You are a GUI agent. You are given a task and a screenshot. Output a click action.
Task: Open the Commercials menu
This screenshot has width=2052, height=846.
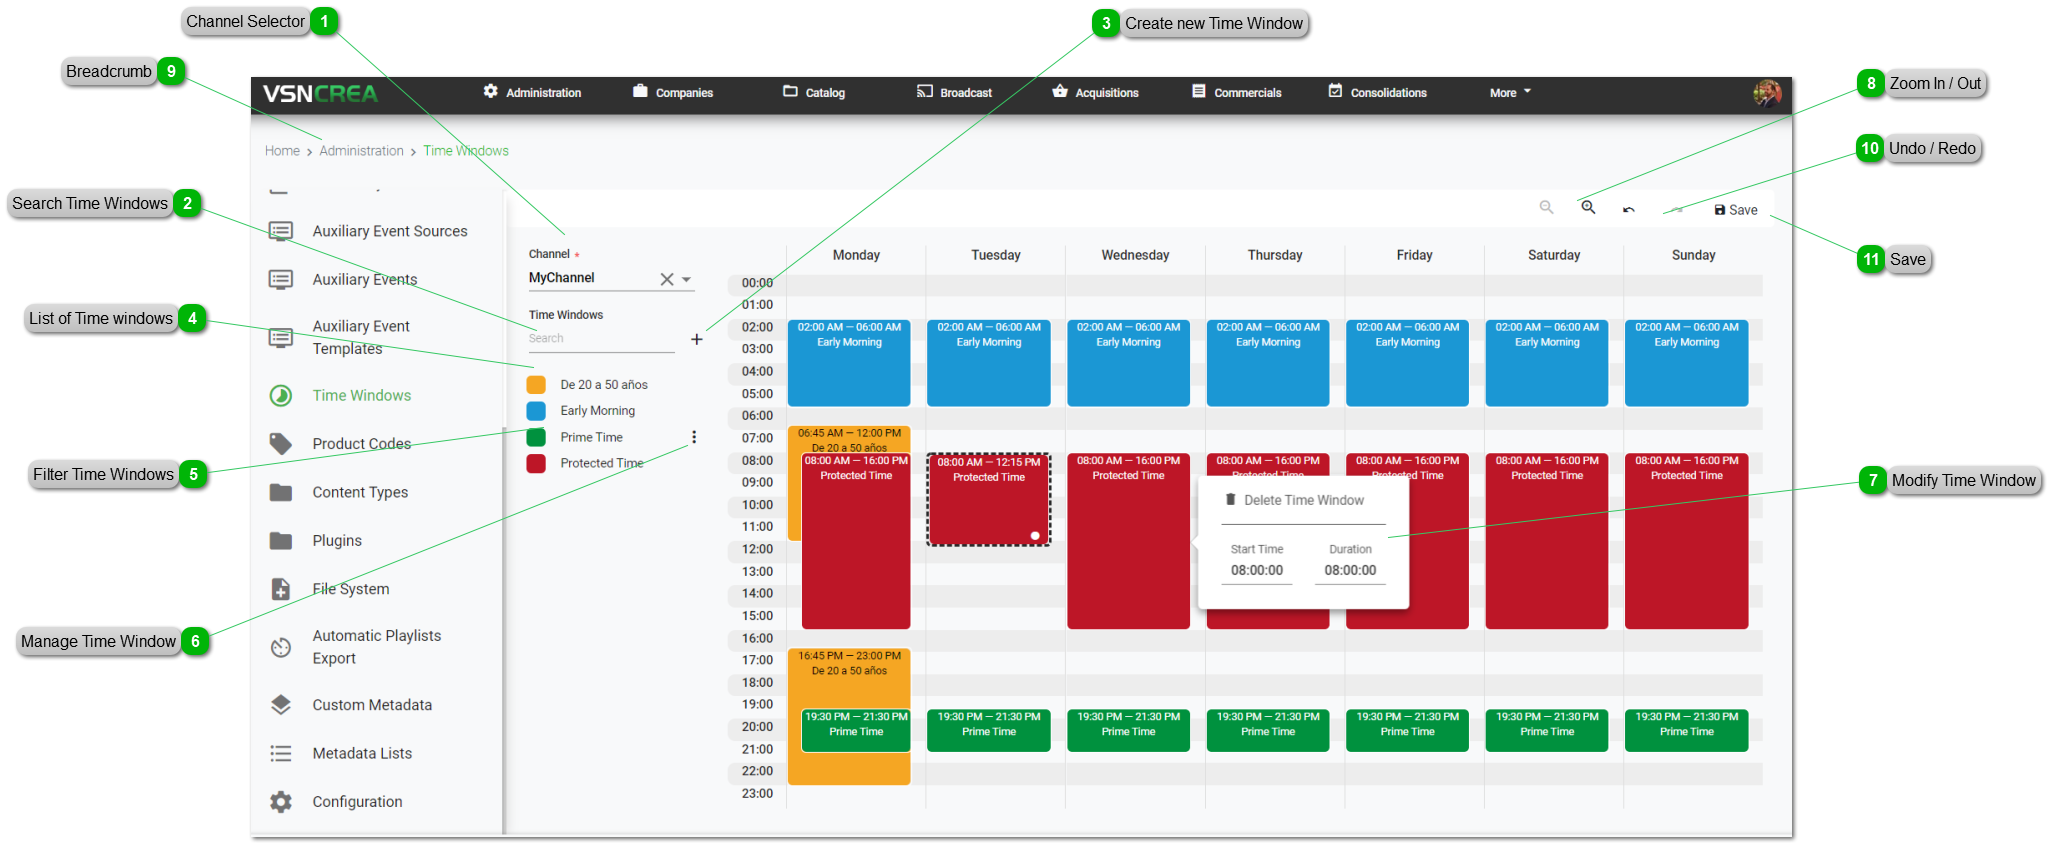tap(1236, 93)
